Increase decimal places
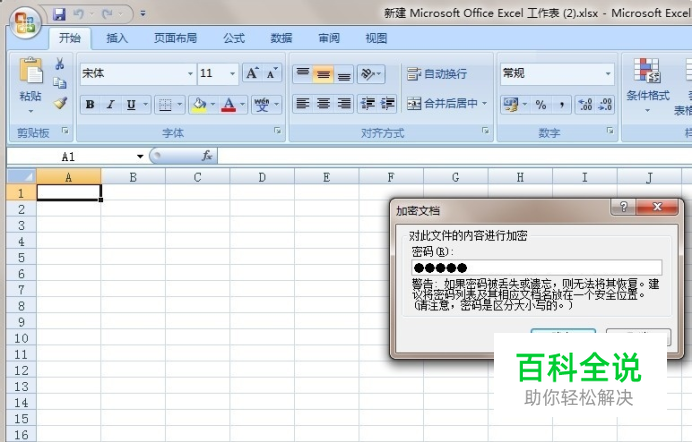Viewport: 692px width, 442px height. pos(585,105)
